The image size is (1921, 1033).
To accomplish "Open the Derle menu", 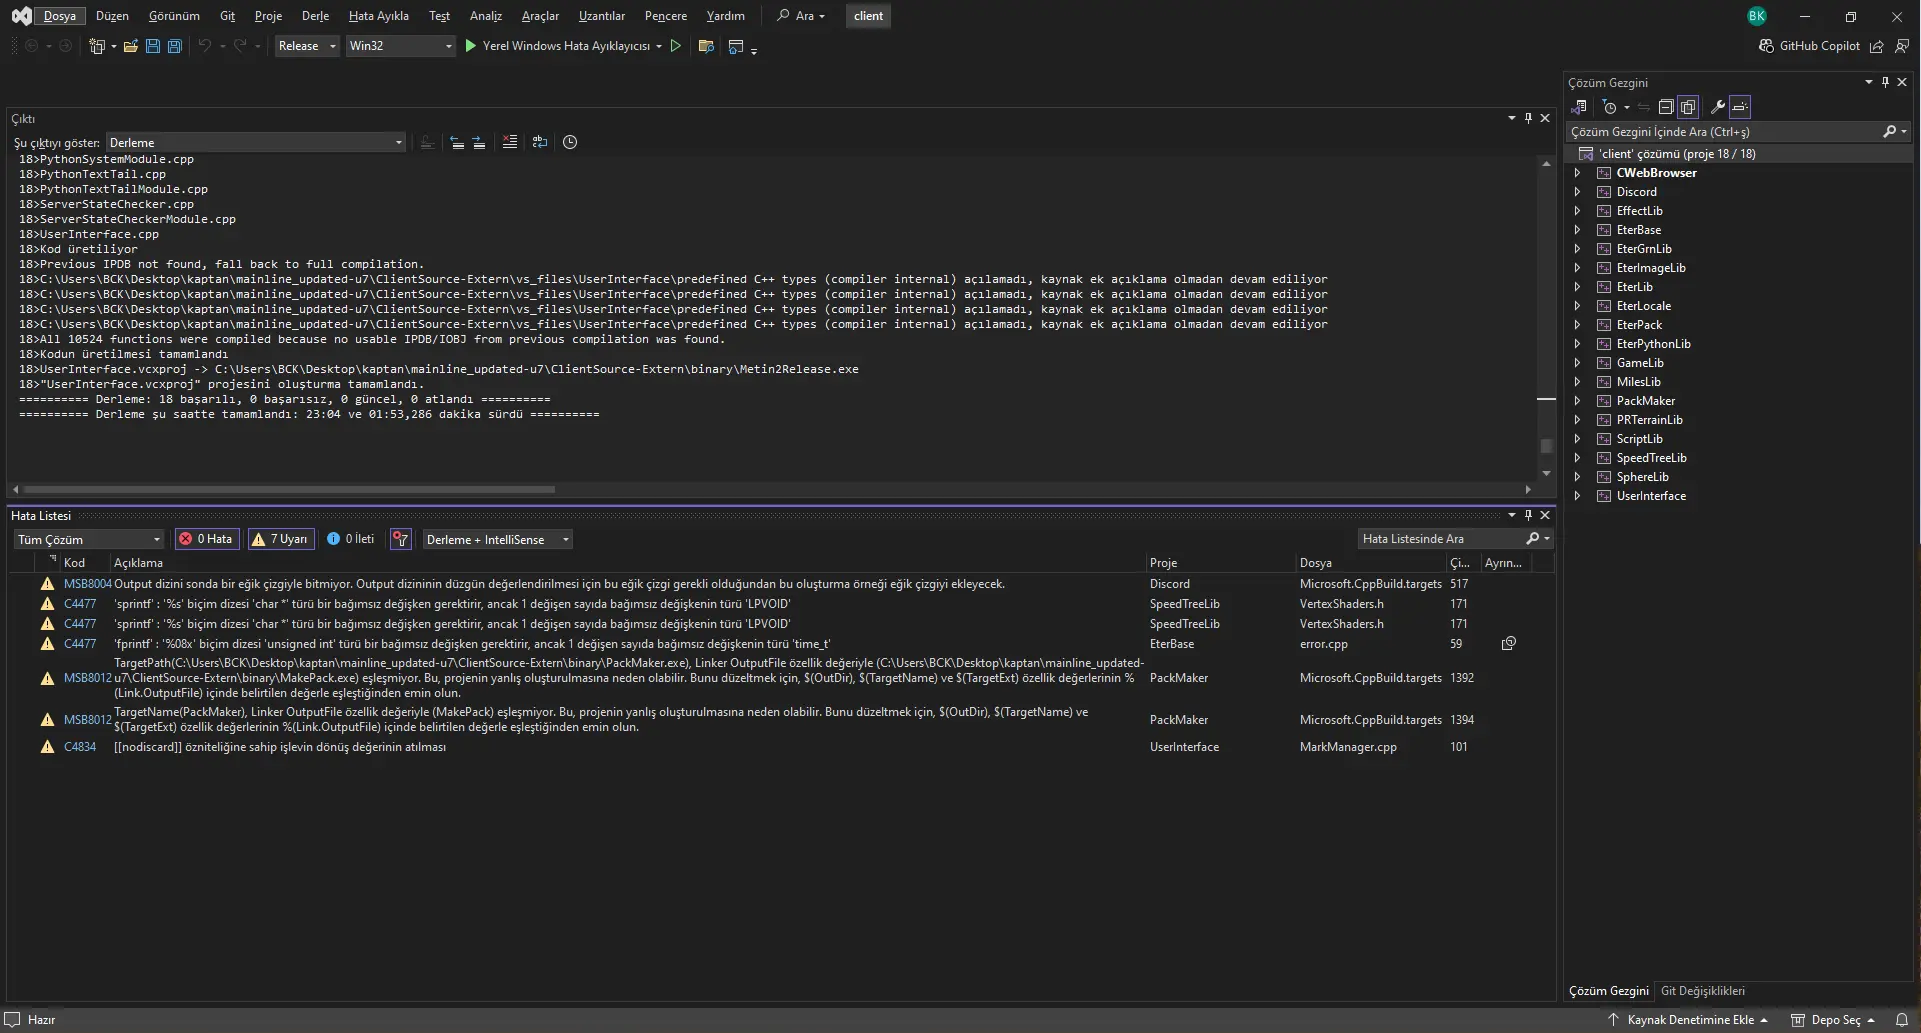I will click(315, 16).
